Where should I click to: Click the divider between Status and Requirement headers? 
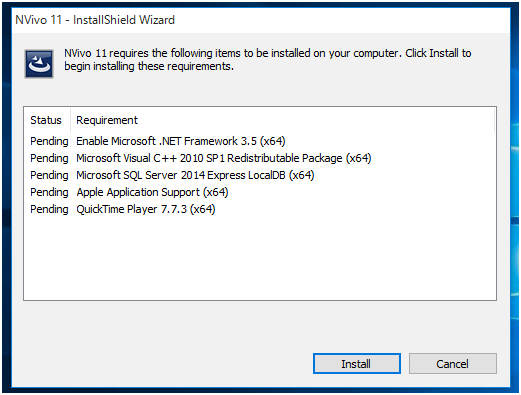(x=70, y=120)
